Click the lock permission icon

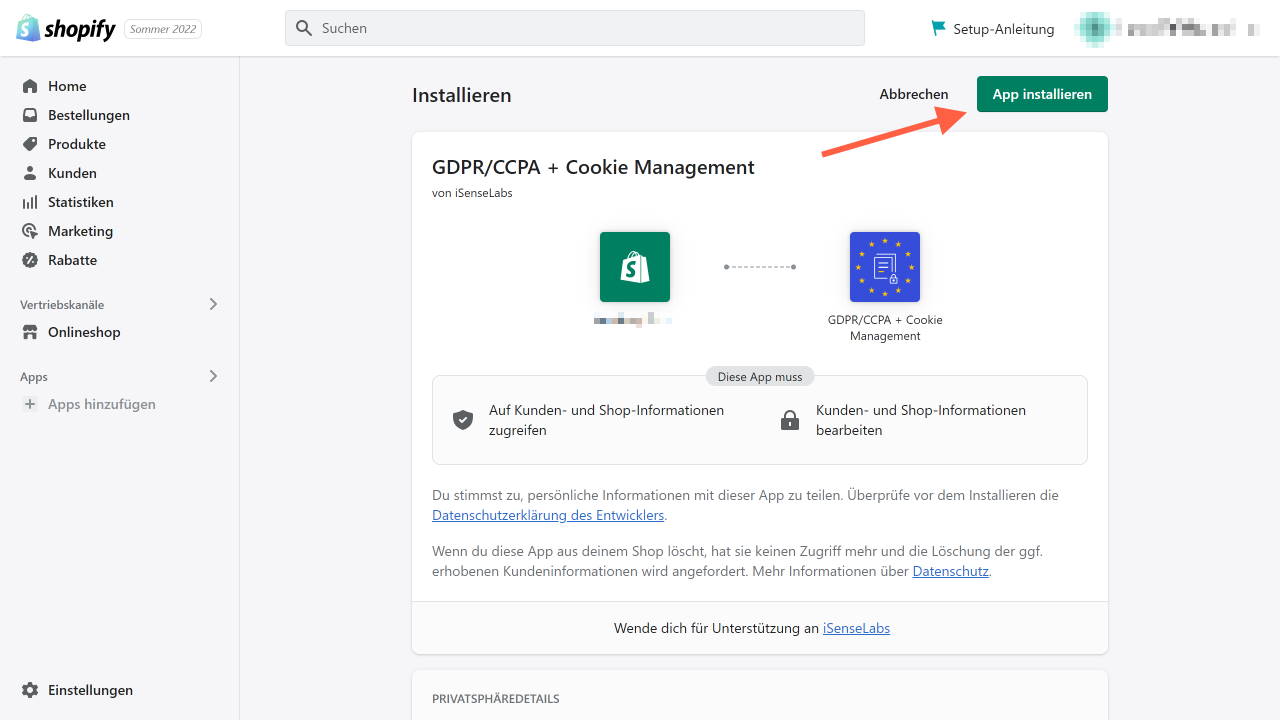[790, 420]
